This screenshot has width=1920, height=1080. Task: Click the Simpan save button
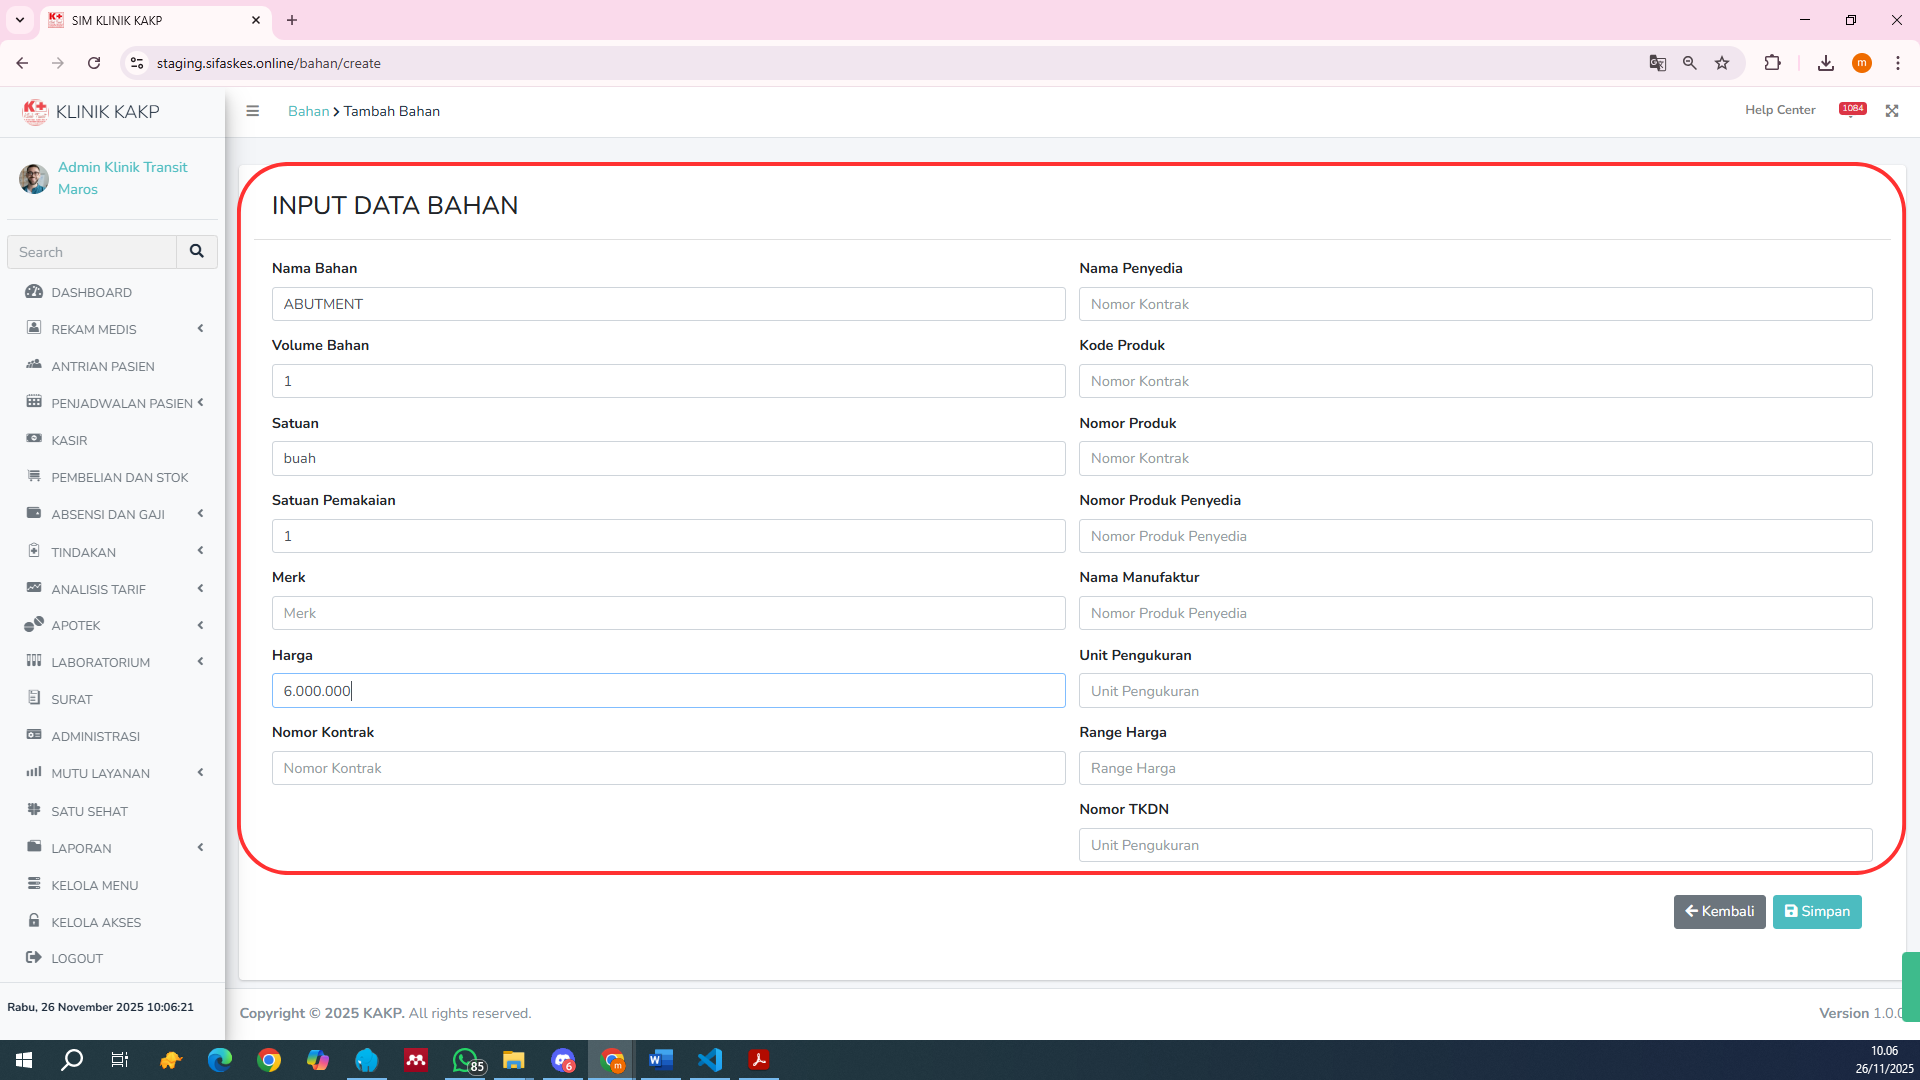pos(1817,911)
